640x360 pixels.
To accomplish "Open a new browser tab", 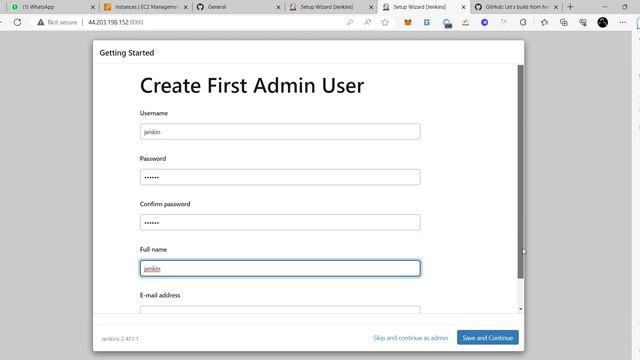I will [570, 7].
